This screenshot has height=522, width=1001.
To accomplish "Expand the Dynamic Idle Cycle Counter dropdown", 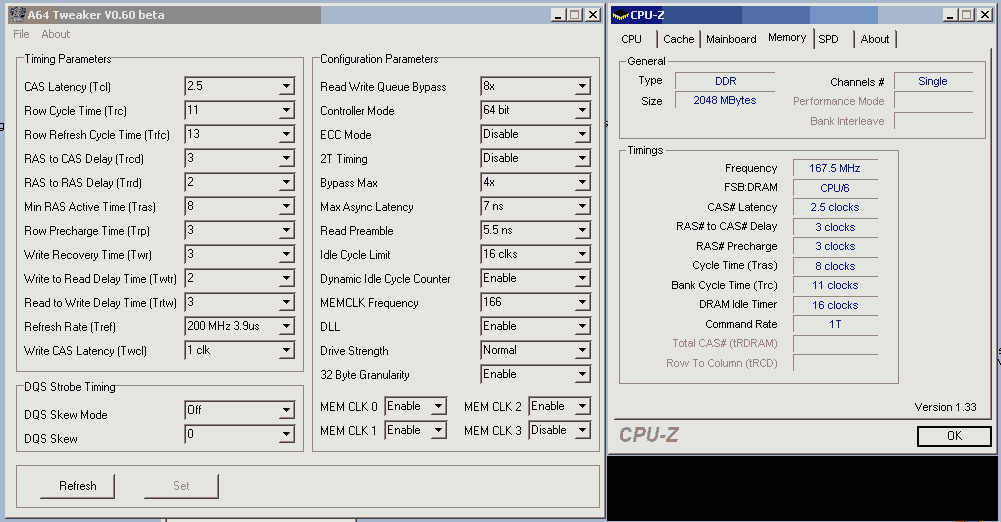I will (x=582, y=278).
